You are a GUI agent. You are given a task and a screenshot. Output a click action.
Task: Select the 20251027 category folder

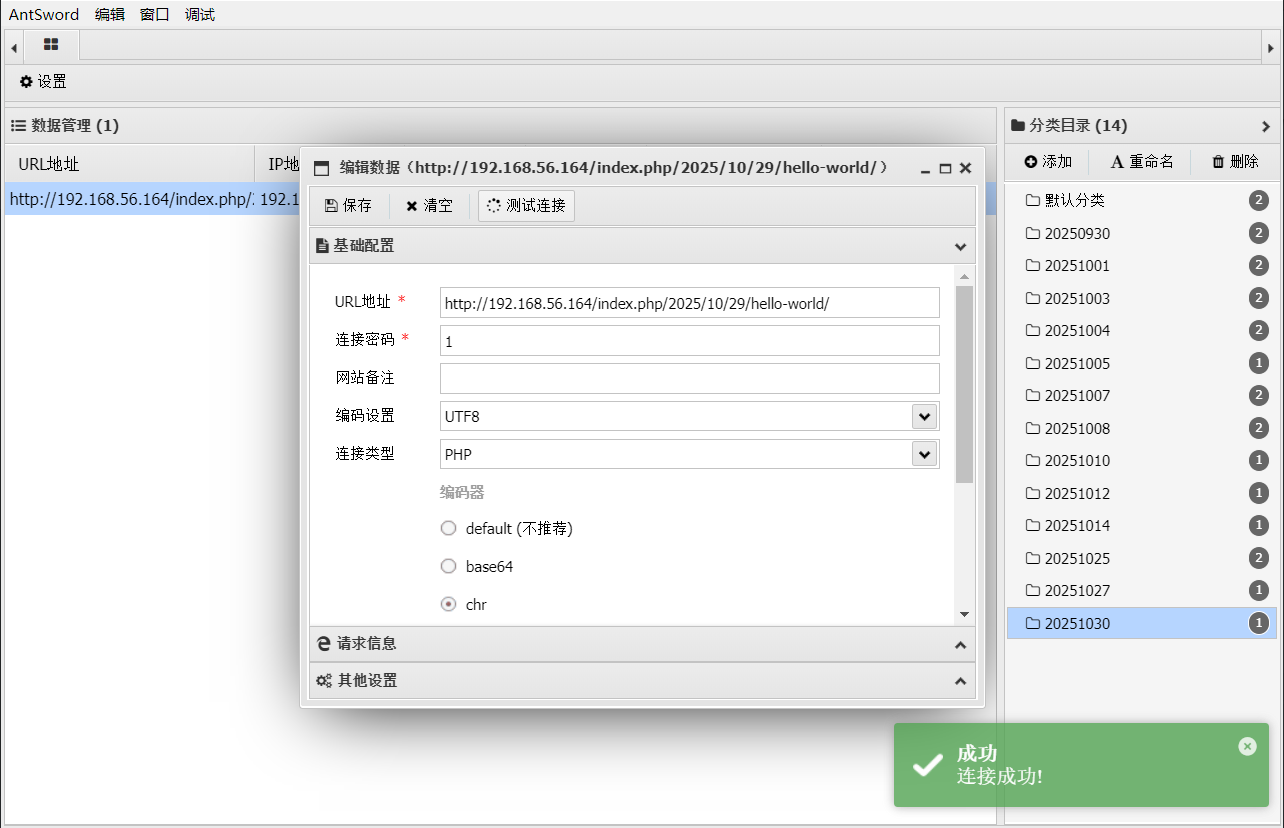[1077, 591]
